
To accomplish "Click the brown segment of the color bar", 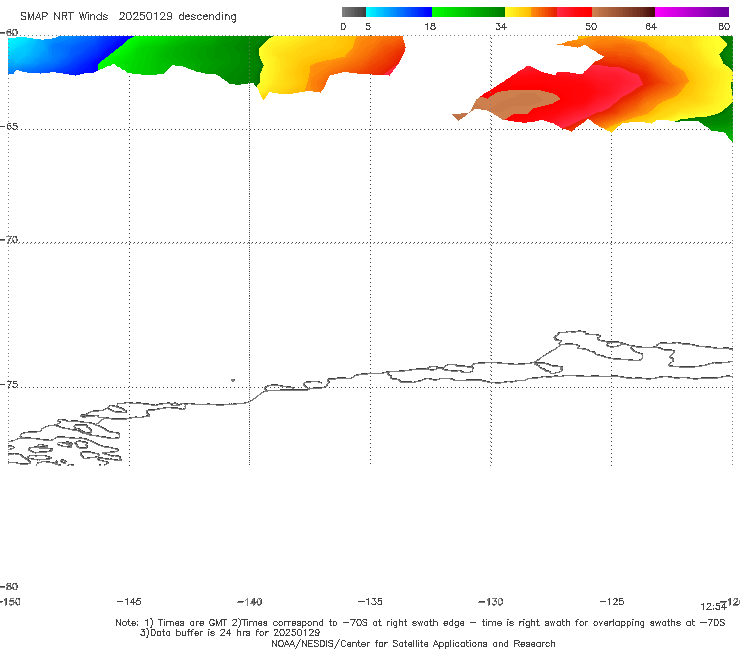I will [623, 12].
